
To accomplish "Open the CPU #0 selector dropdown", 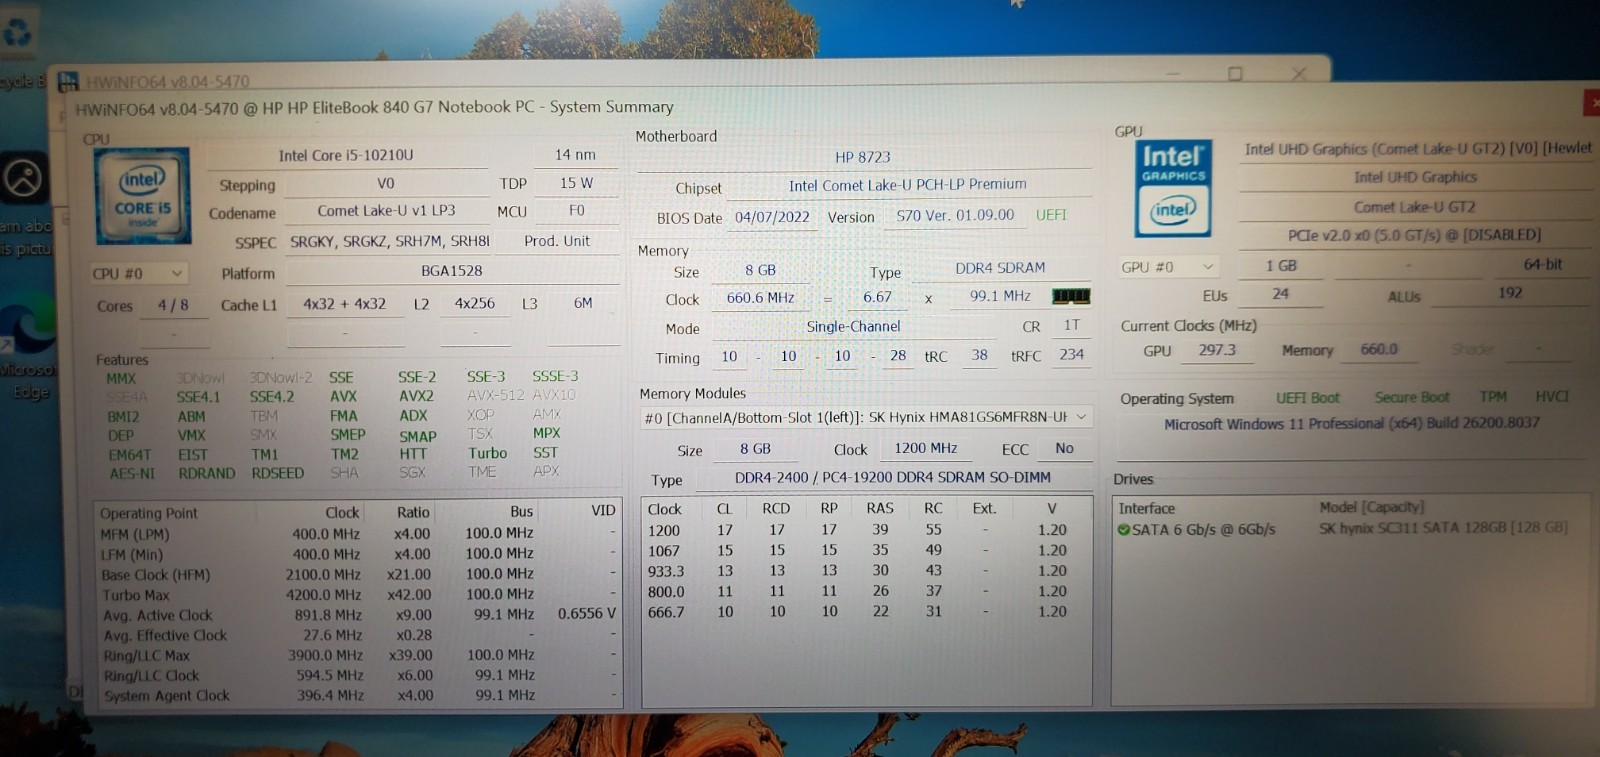I will point(137,273).
